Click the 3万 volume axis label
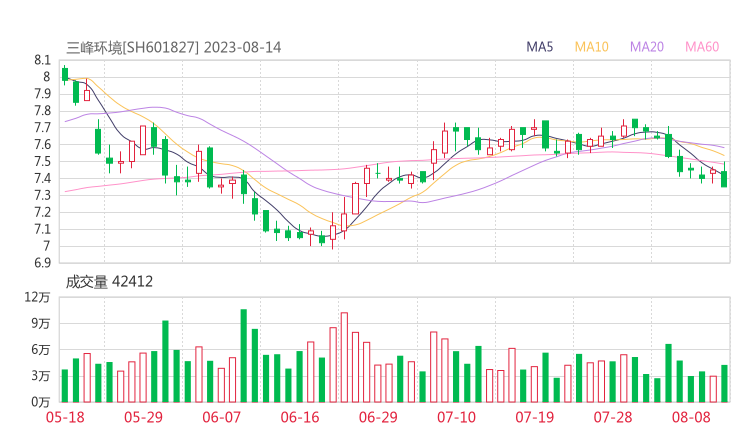This screenshot has height=440, width=740. click(41, 376)
